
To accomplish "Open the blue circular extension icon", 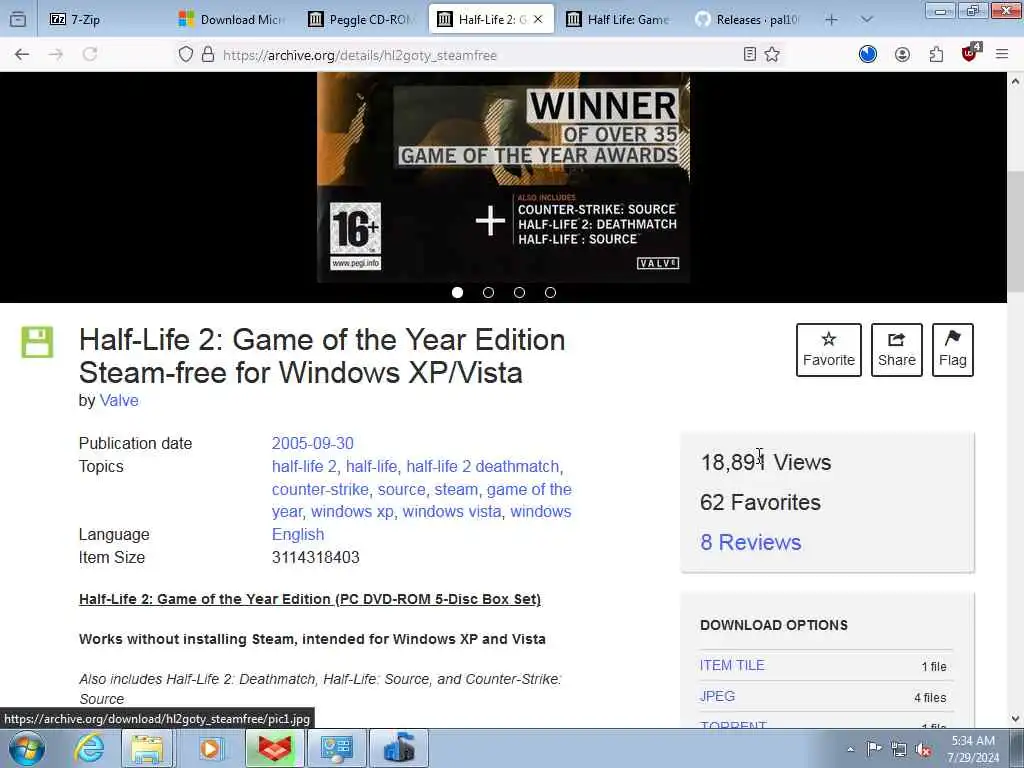I will (868, 55).
